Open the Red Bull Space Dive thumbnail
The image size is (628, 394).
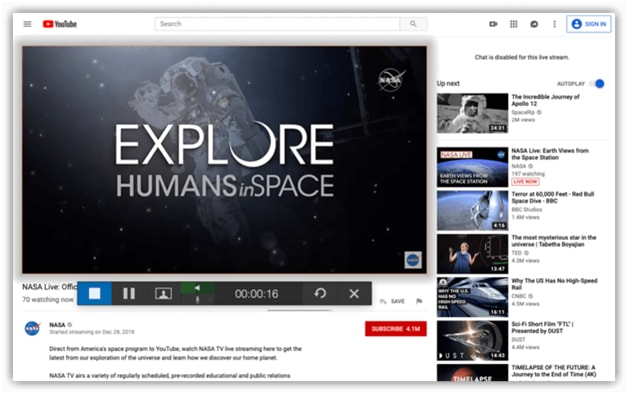(473, 211)
